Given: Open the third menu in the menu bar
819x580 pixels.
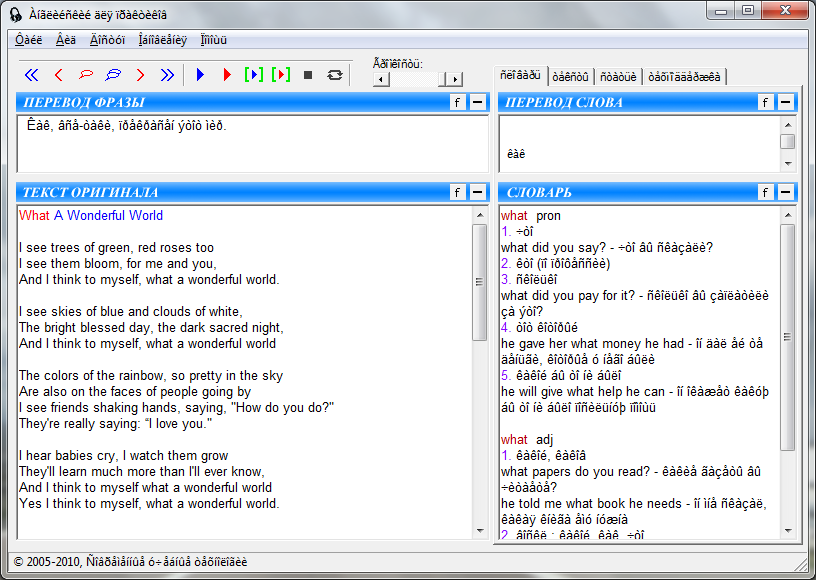Looking at the screenshot, I should (x=107, y=40).
